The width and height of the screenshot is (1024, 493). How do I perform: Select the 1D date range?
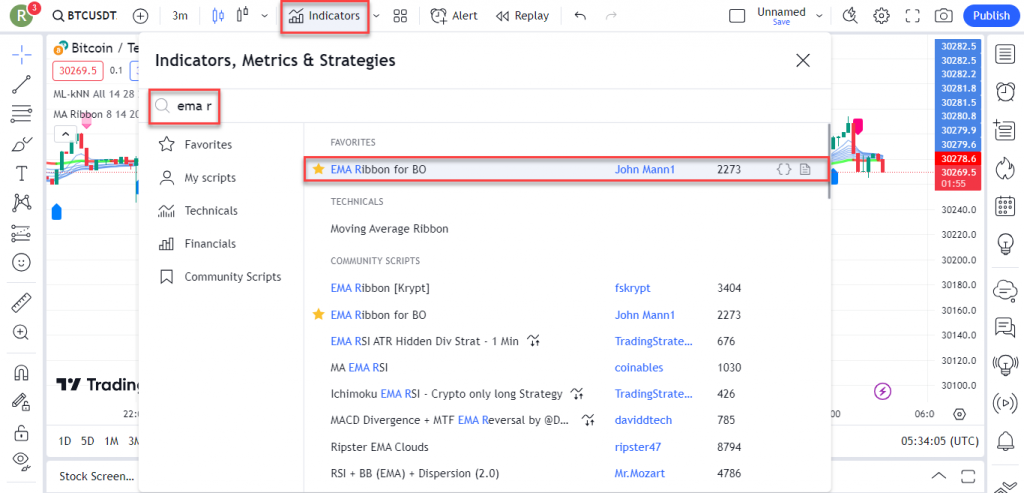pos(65,441)
